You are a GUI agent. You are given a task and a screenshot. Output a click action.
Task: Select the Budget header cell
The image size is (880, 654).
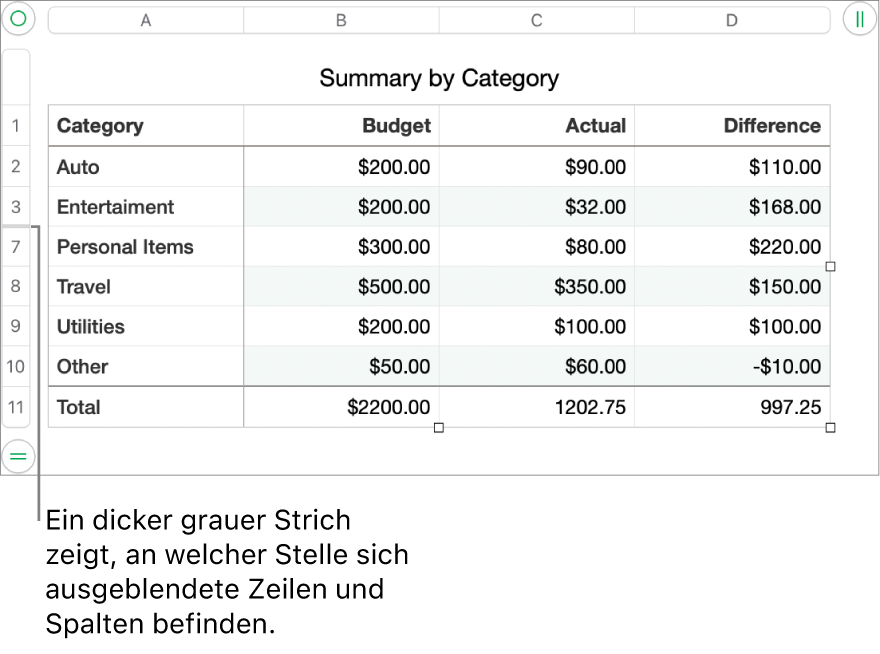tap(341, 126)
